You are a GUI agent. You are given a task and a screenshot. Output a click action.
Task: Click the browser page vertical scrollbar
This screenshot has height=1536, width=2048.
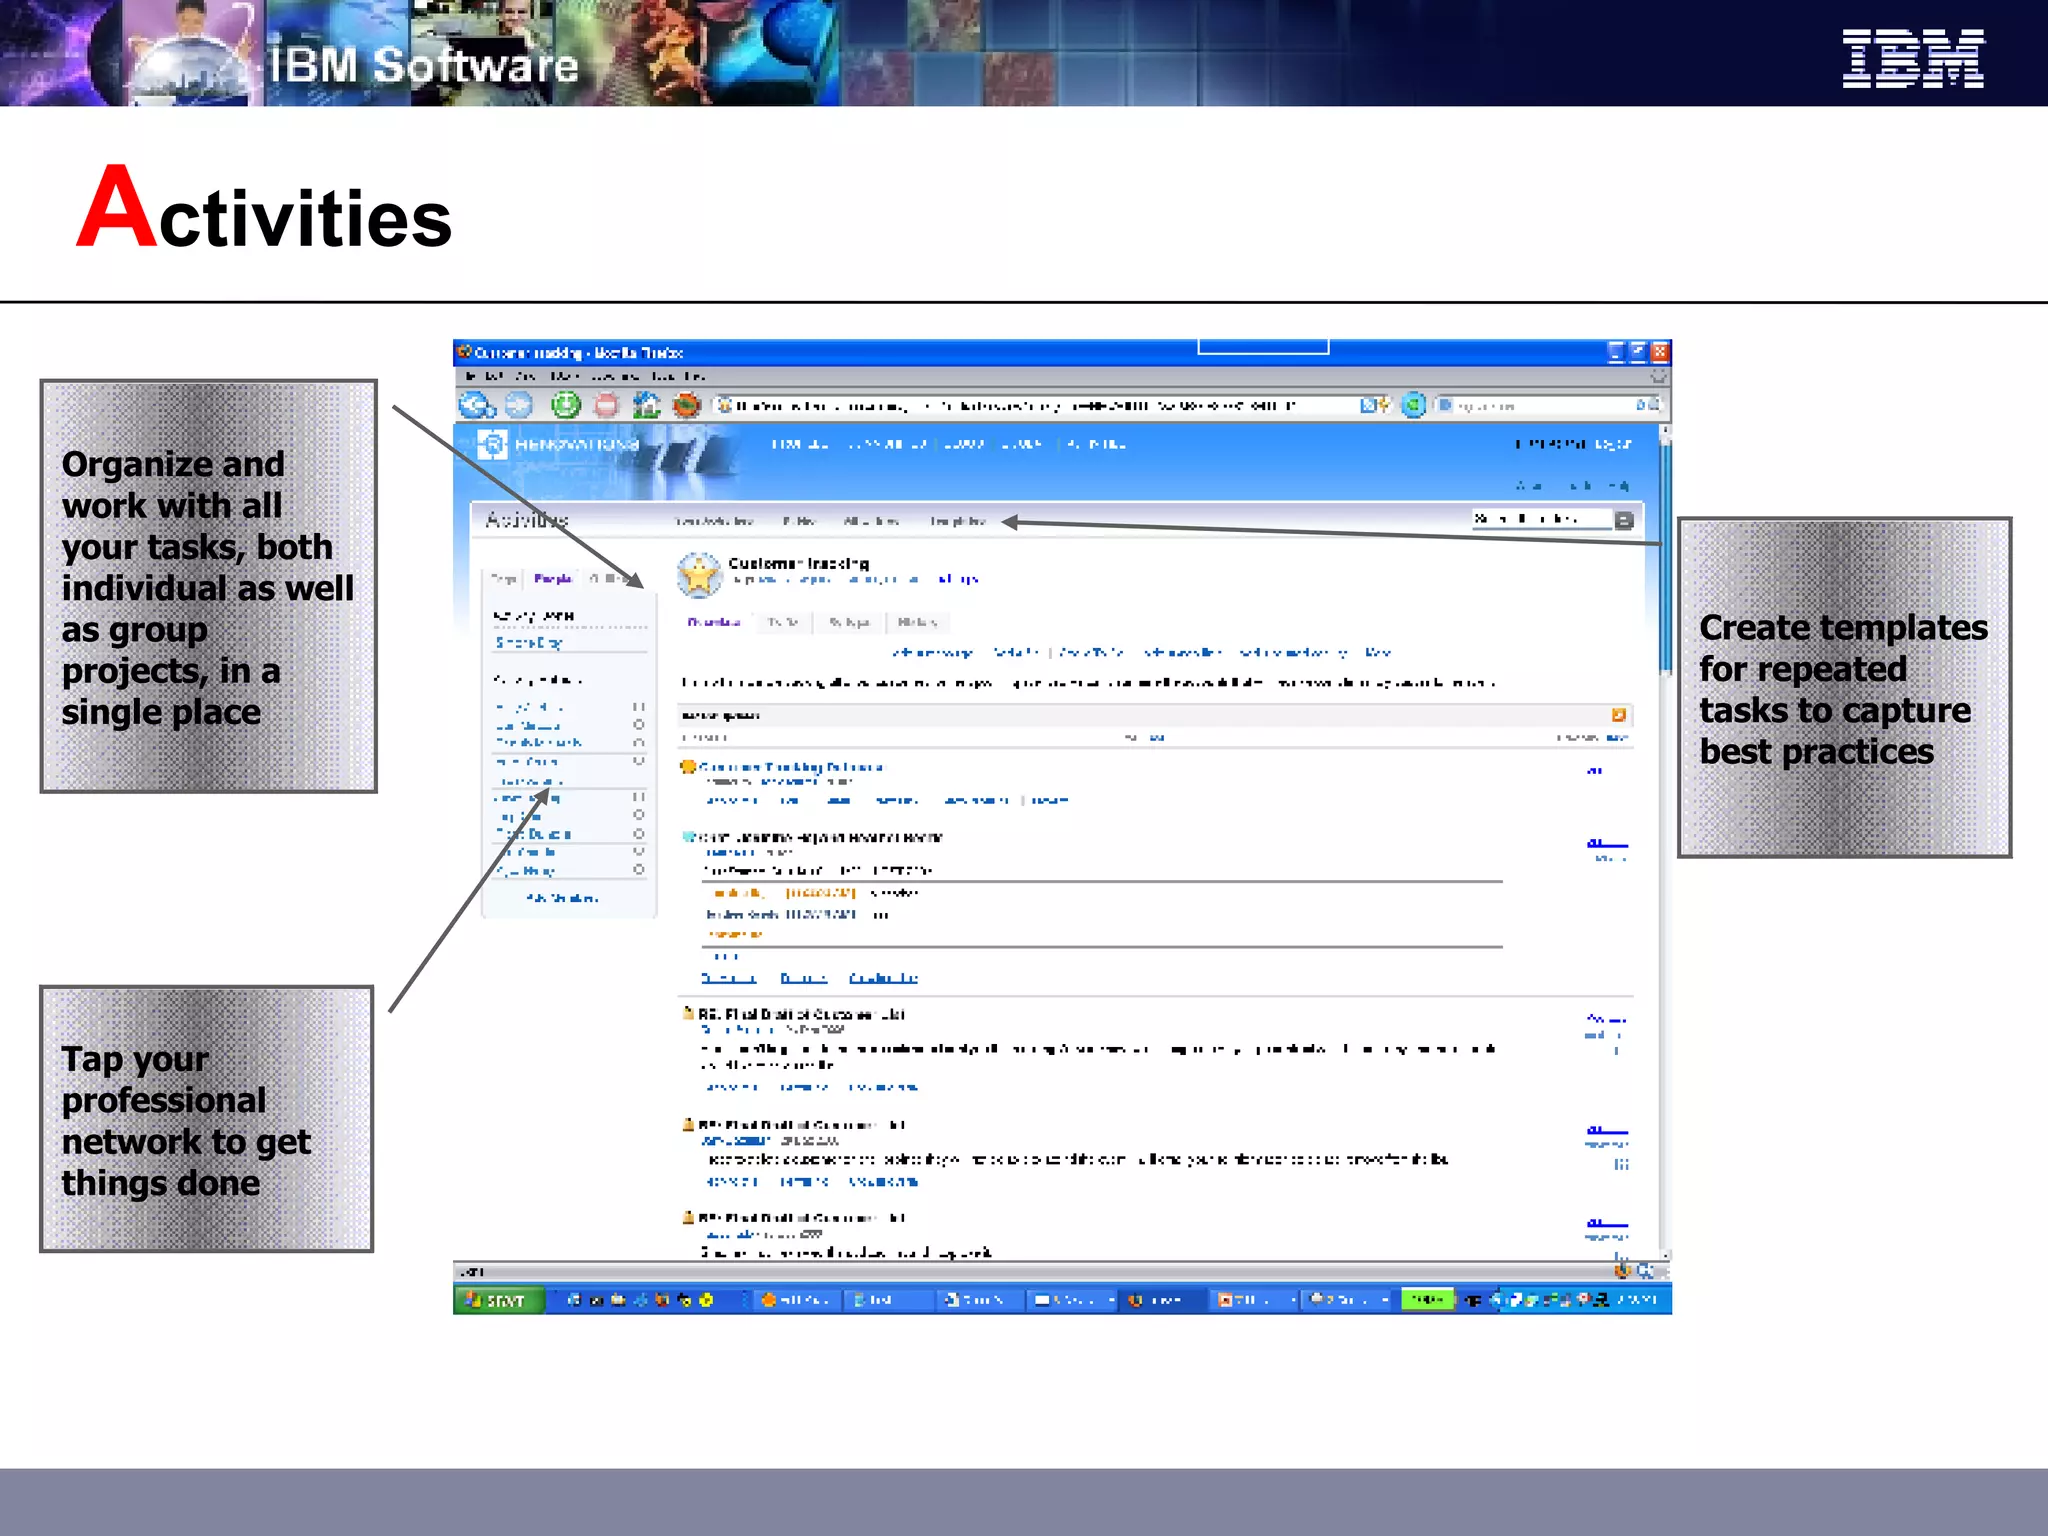[1665, 560]
